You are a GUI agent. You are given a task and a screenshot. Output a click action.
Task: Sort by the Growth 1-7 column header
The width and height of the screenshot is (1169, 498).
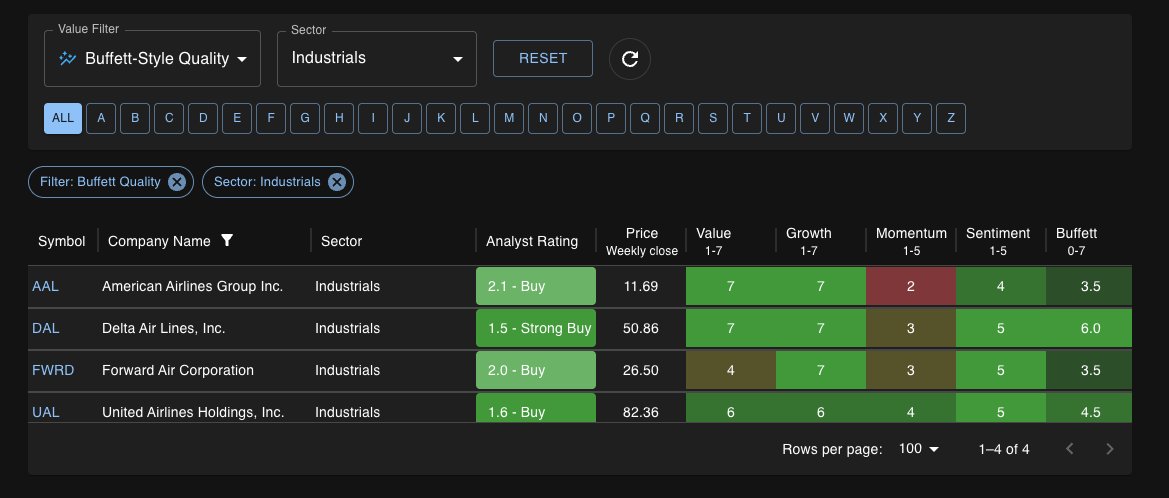pos(809,242)
